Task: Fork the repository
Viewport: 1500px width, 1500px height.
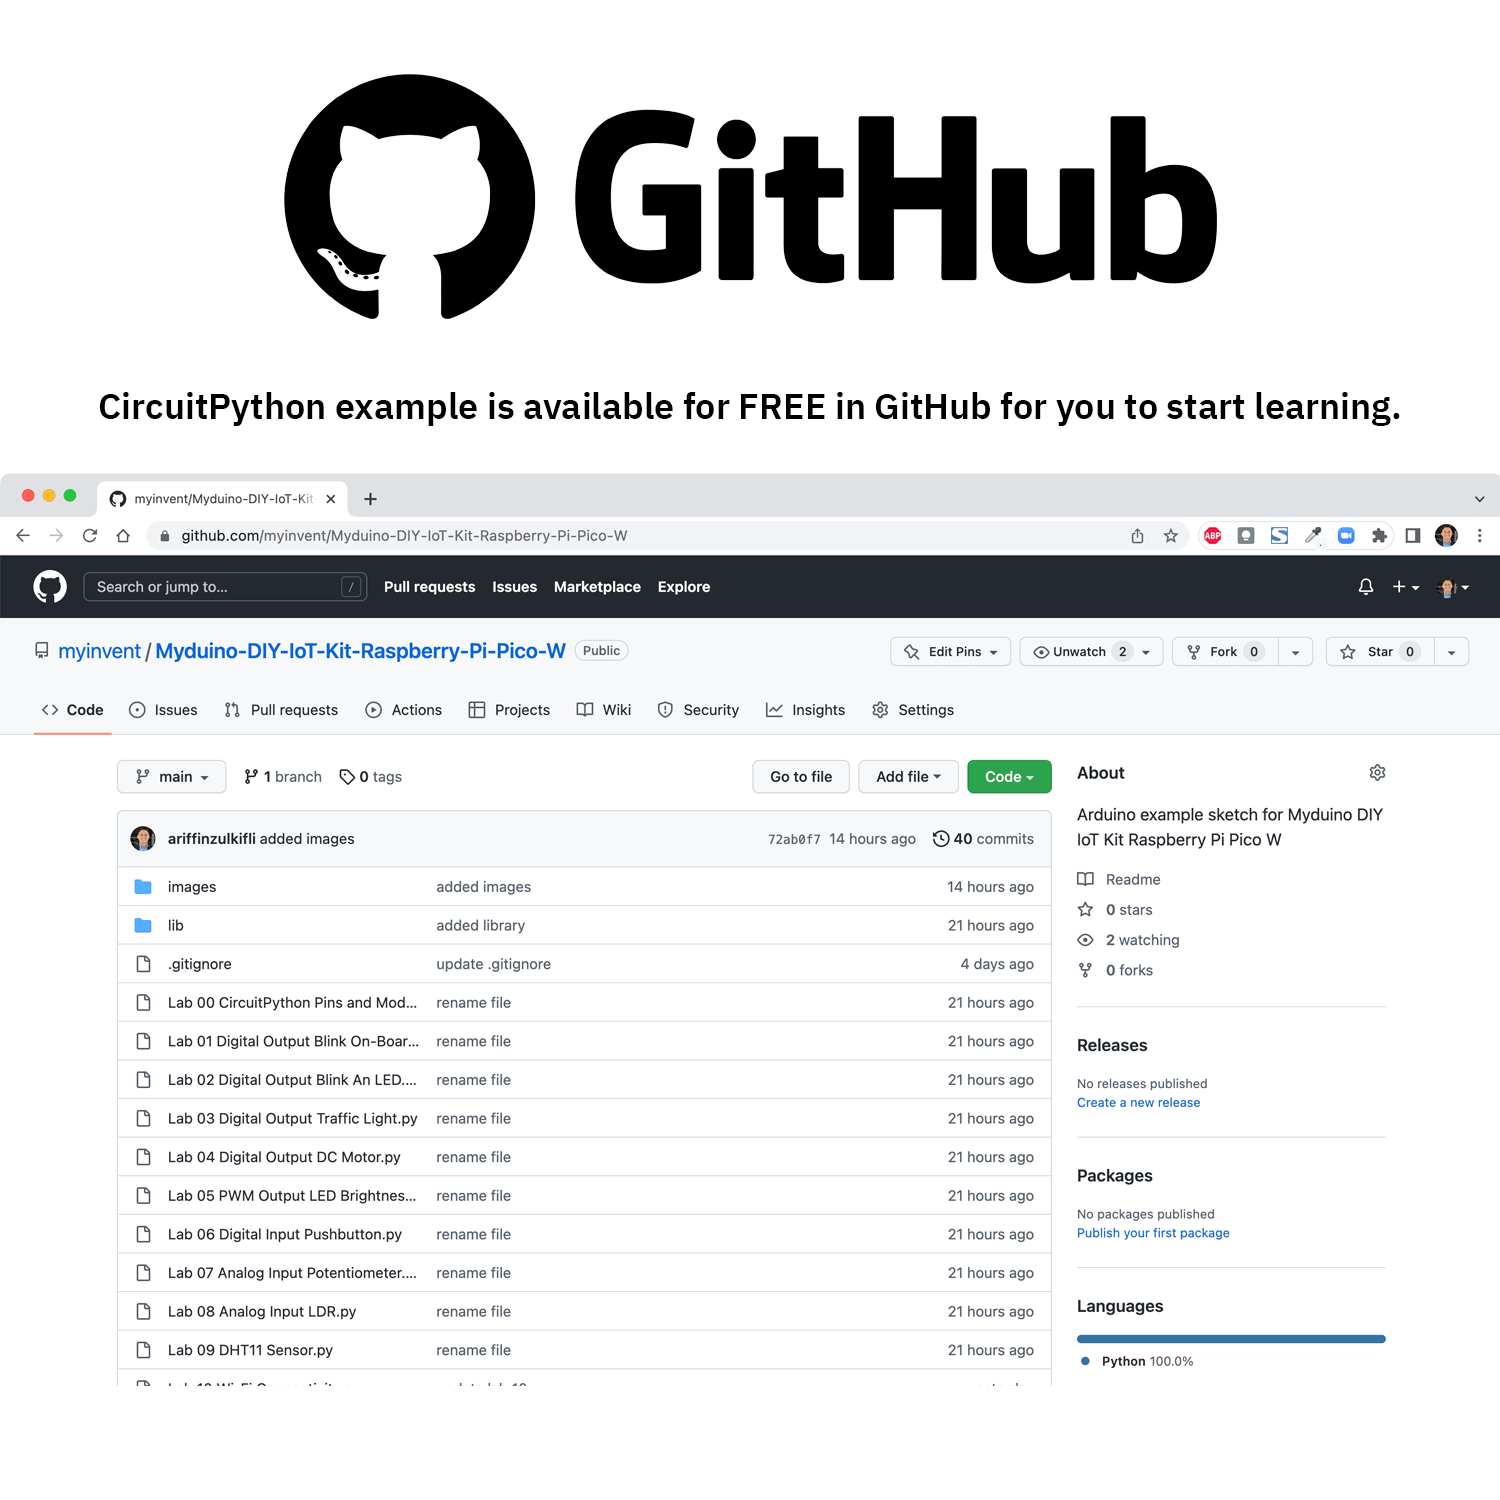Action: pyautogui.click(x=1225, y=652)
